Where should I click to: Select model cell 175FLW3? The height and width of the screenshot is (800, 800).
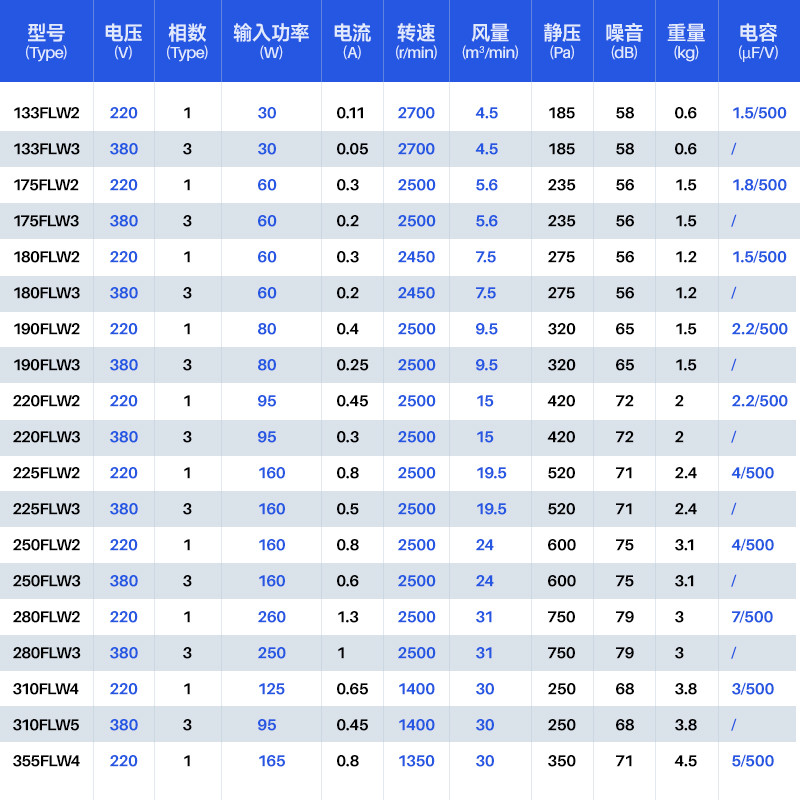pyautogui.click(x=46, y=221)
